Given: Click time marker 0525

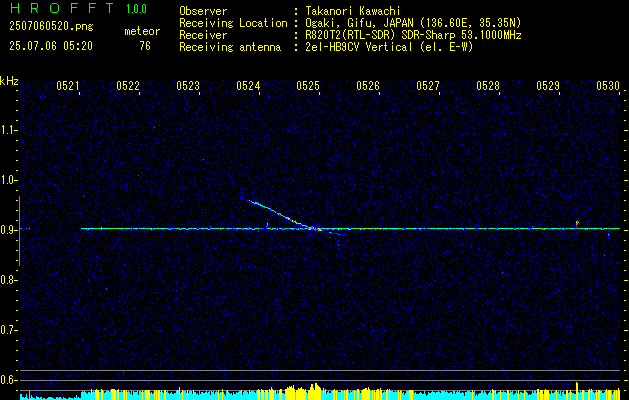Looking at the screenshot, I should point(308,85).
